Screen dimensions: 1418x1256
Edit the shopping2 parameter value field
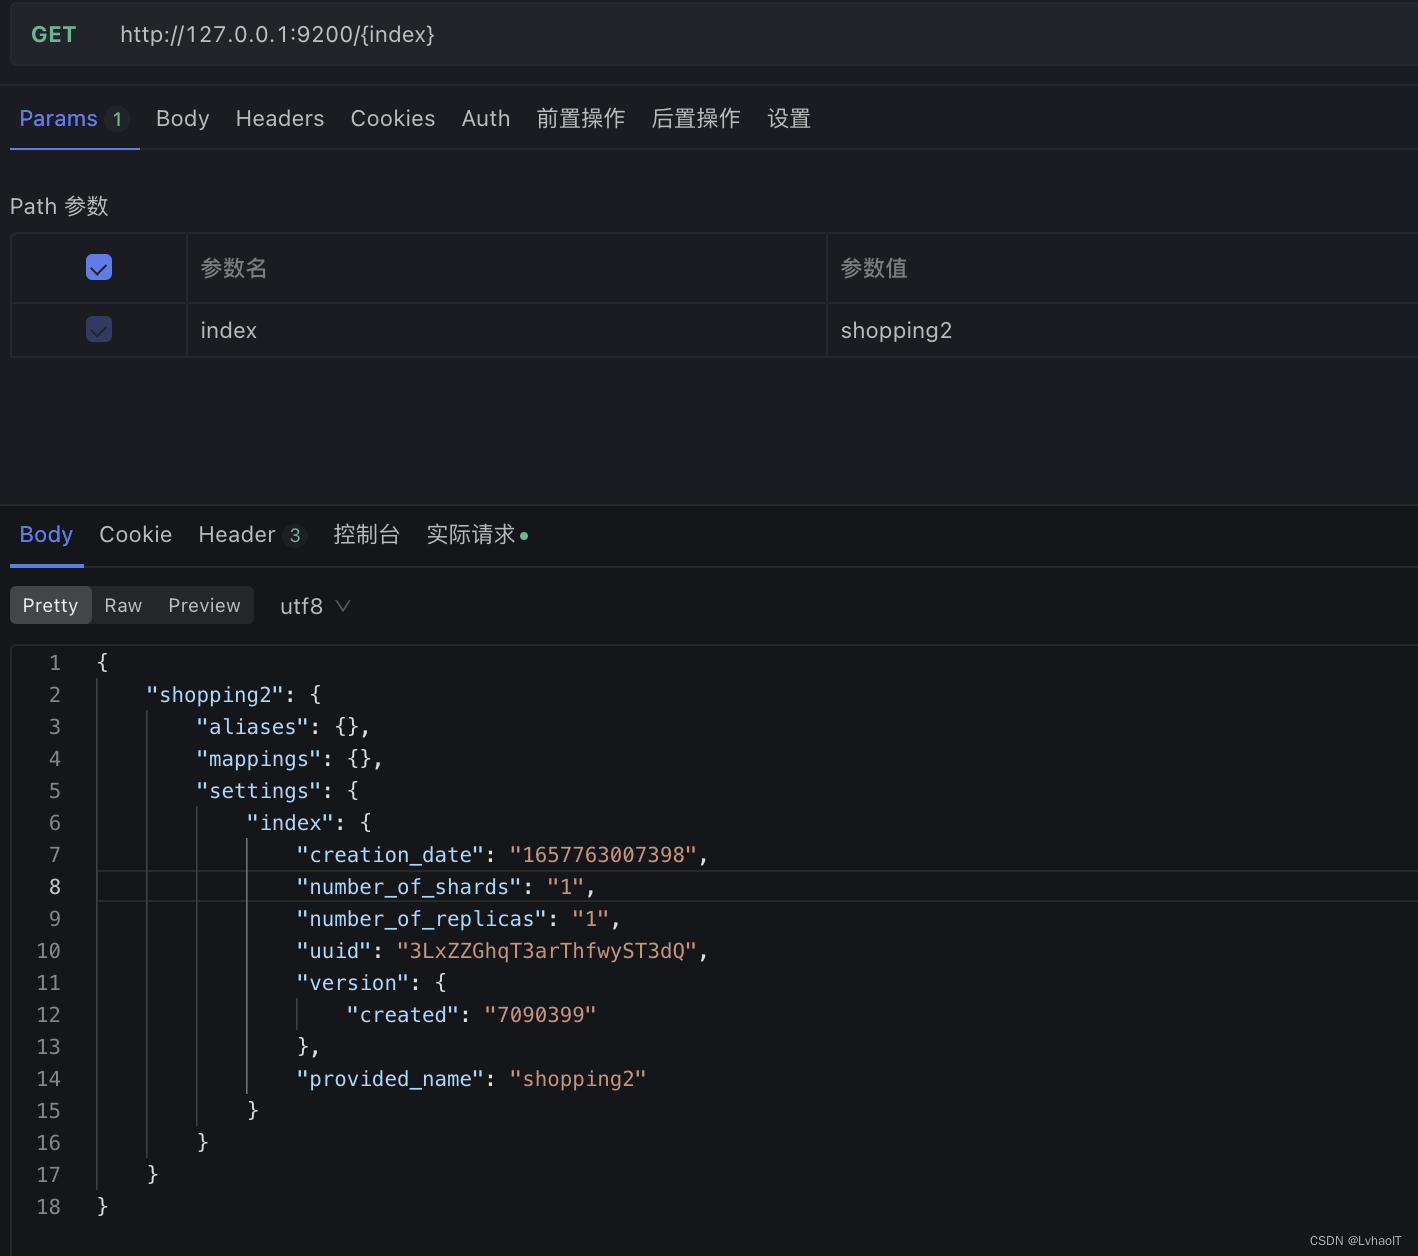coord(1122,330)
